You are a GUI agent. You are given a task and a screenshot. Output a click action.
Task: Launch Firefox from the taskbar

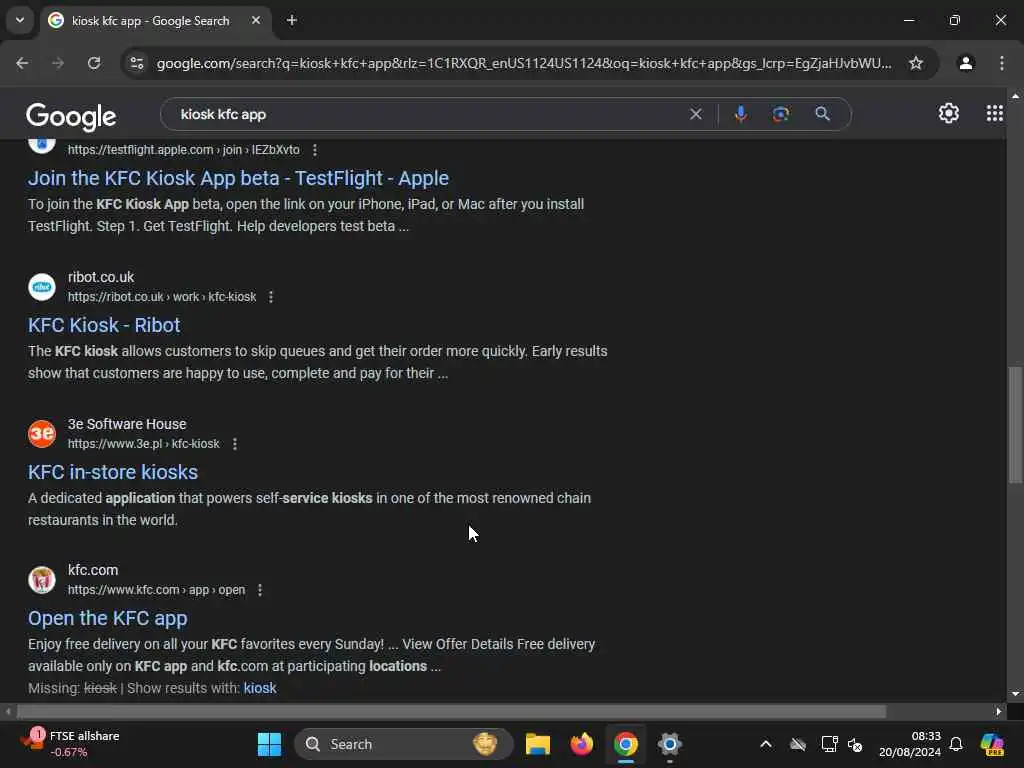581,744
